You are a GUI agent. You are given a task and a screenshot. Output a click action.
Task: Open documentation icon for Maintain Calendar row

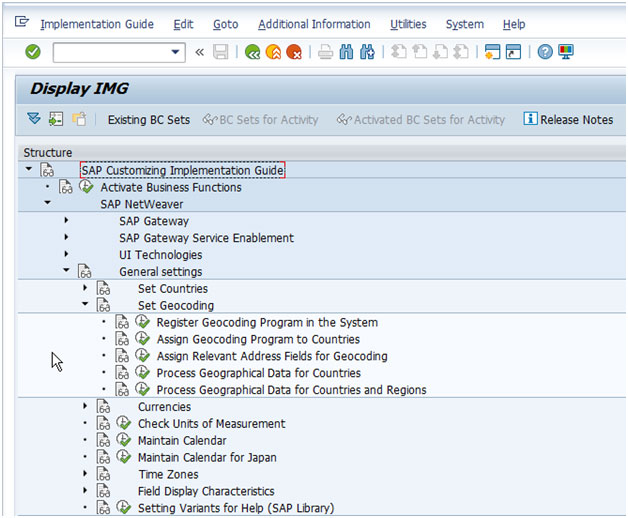pos(103,440)
